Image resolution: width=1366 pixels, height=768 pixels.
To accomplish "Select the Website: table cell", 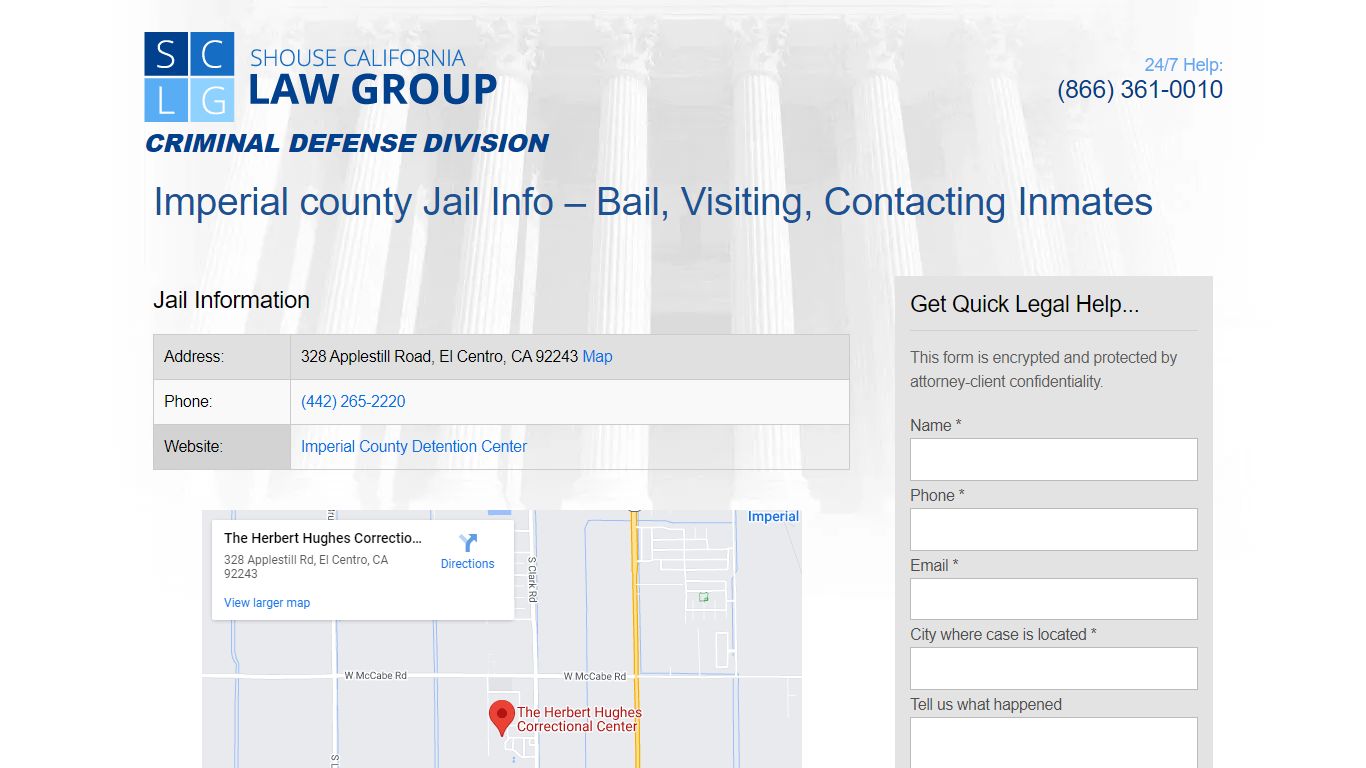I will click(x=222, y=447).
